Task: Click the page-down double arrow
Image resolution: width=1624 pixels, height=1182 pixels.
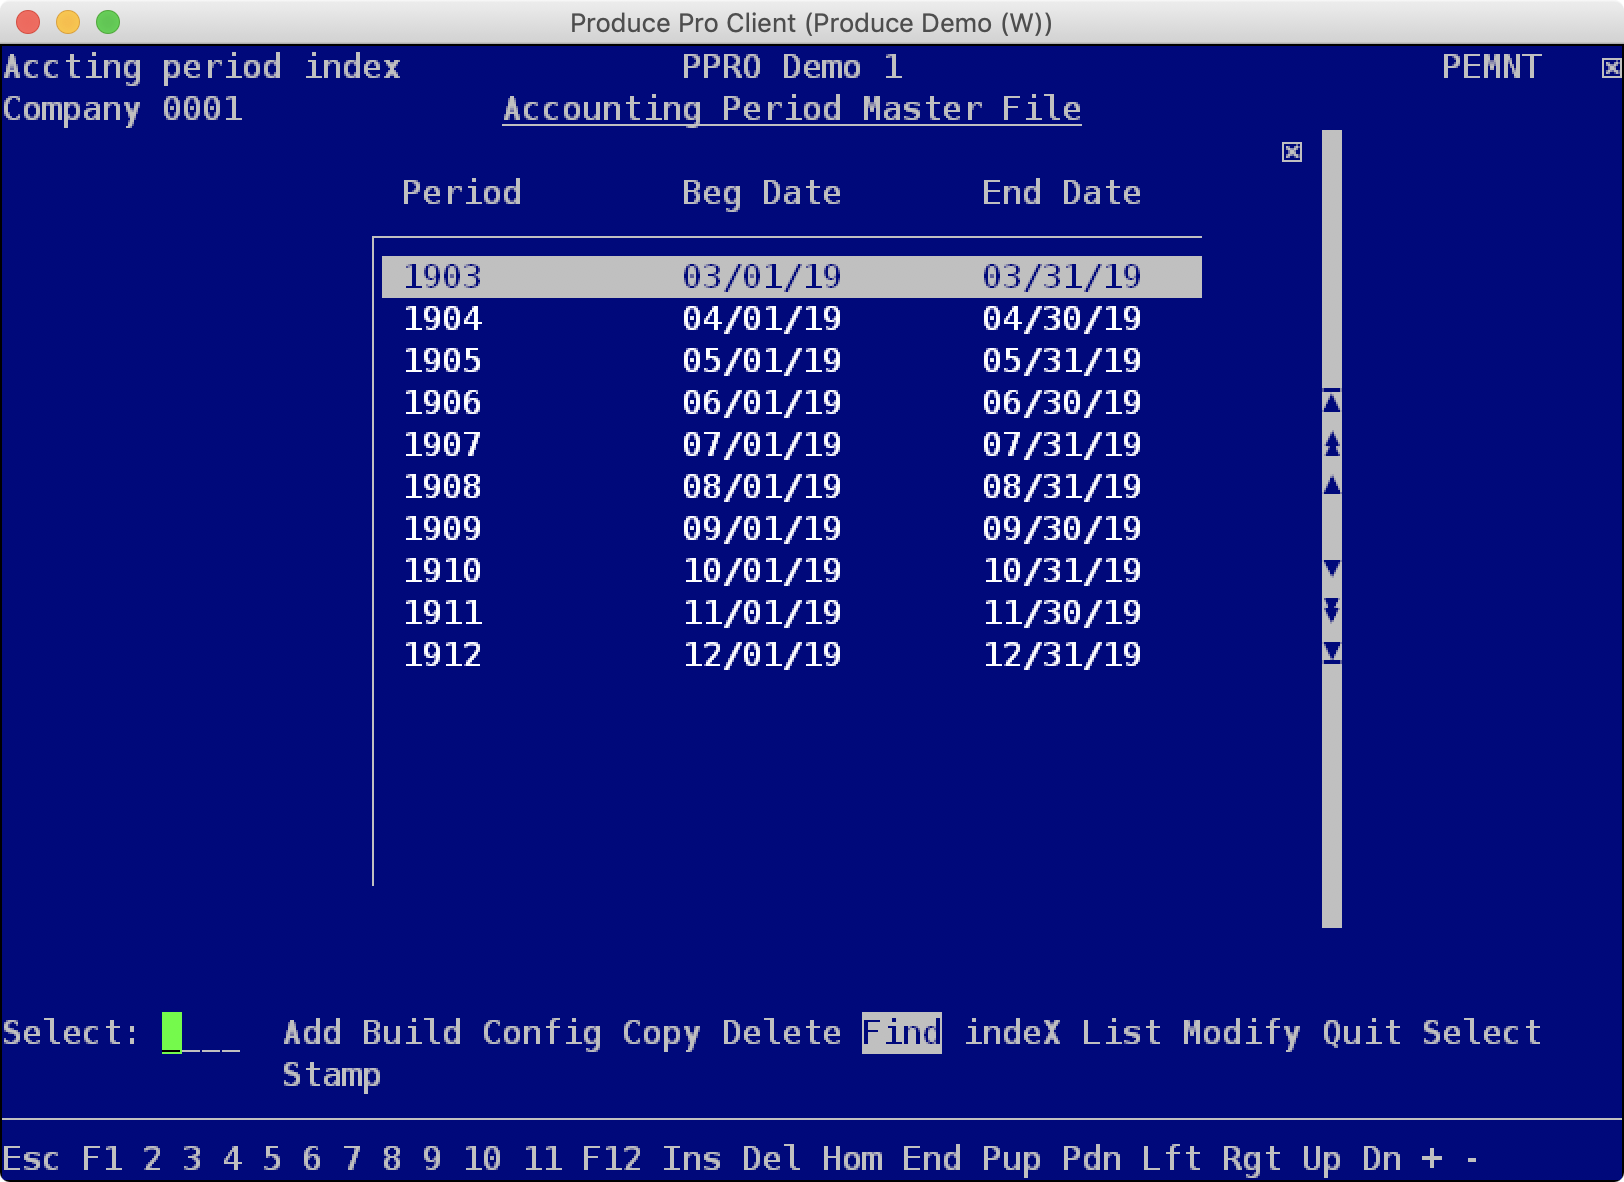Action: tap(1332, 610)
